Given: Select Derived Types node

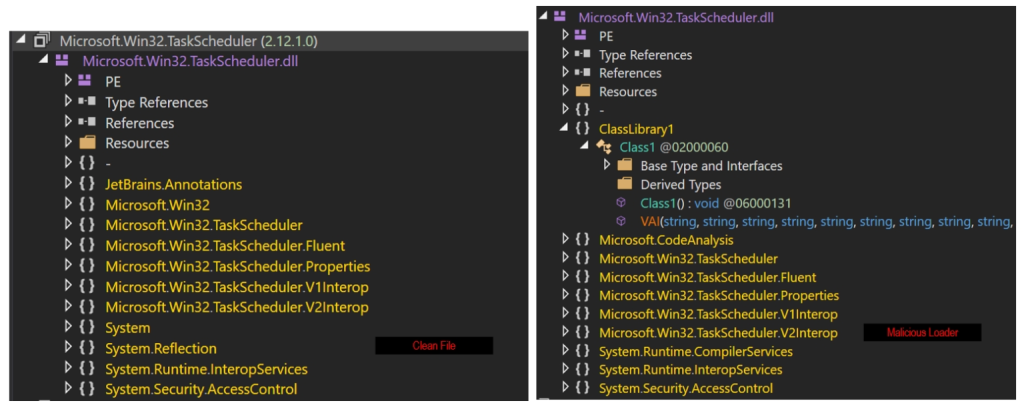Looking at the screenshot, I should pyautogui.click(x=680, y=184).
